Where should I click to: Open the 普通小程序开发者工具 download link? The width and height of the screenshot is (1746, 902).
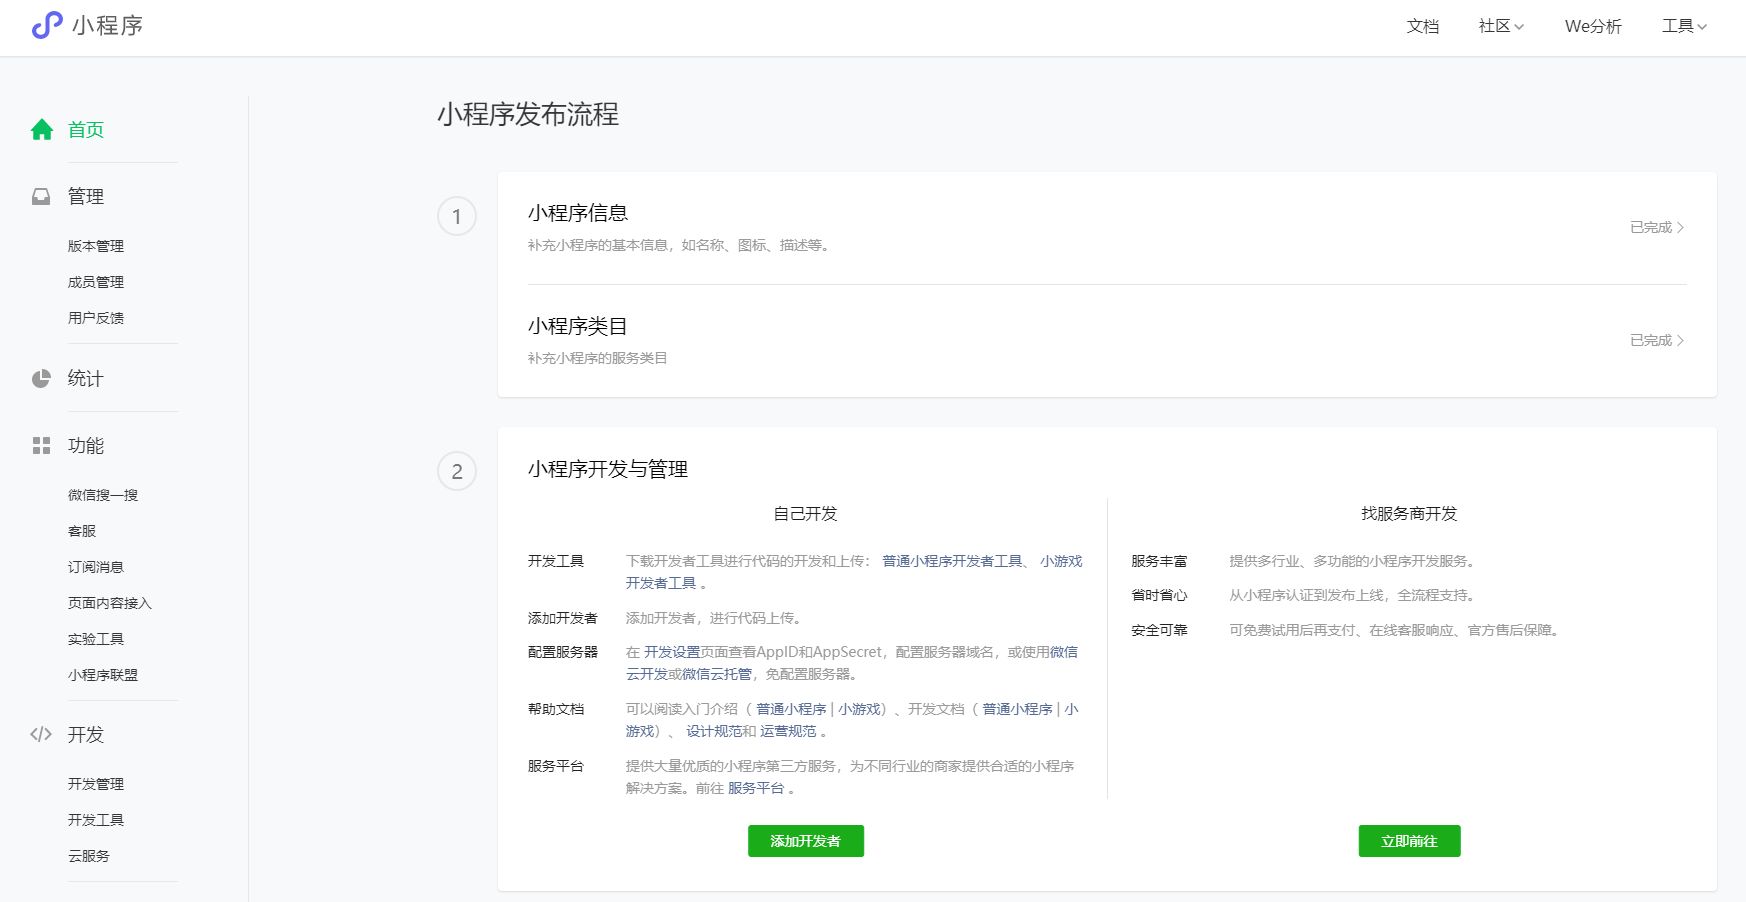952,561
